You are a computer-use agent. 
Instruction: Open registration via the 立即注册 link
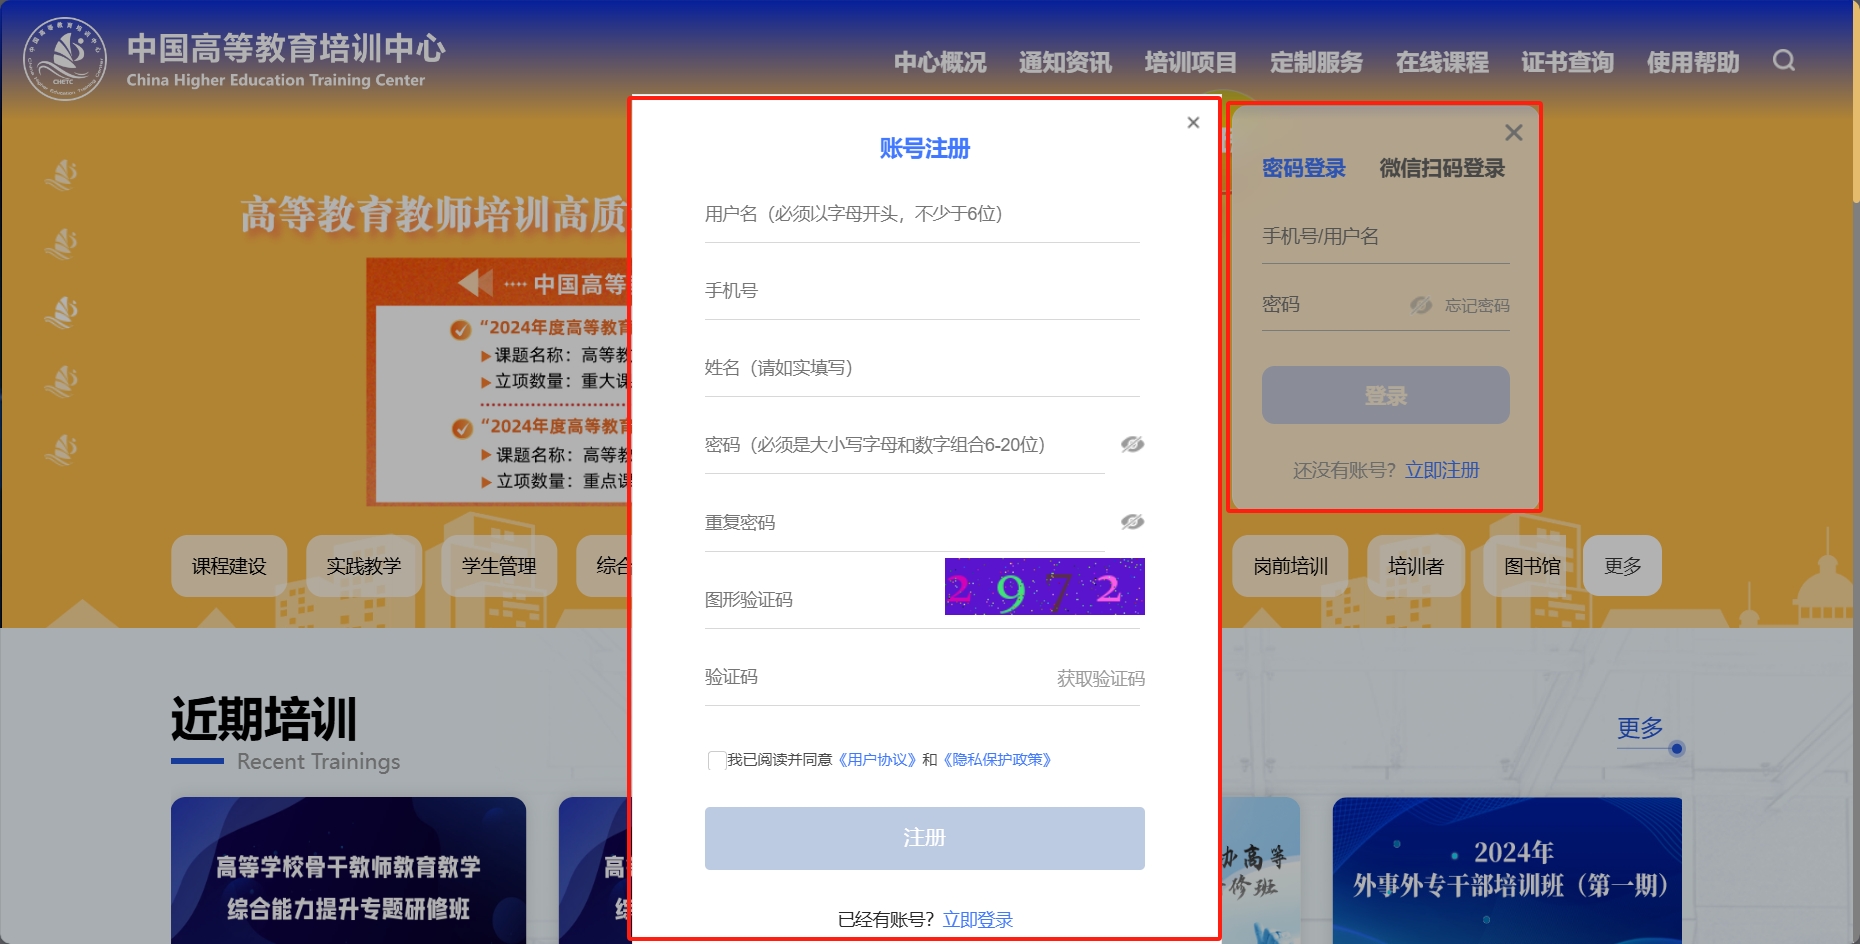[x=1442, y=469]
